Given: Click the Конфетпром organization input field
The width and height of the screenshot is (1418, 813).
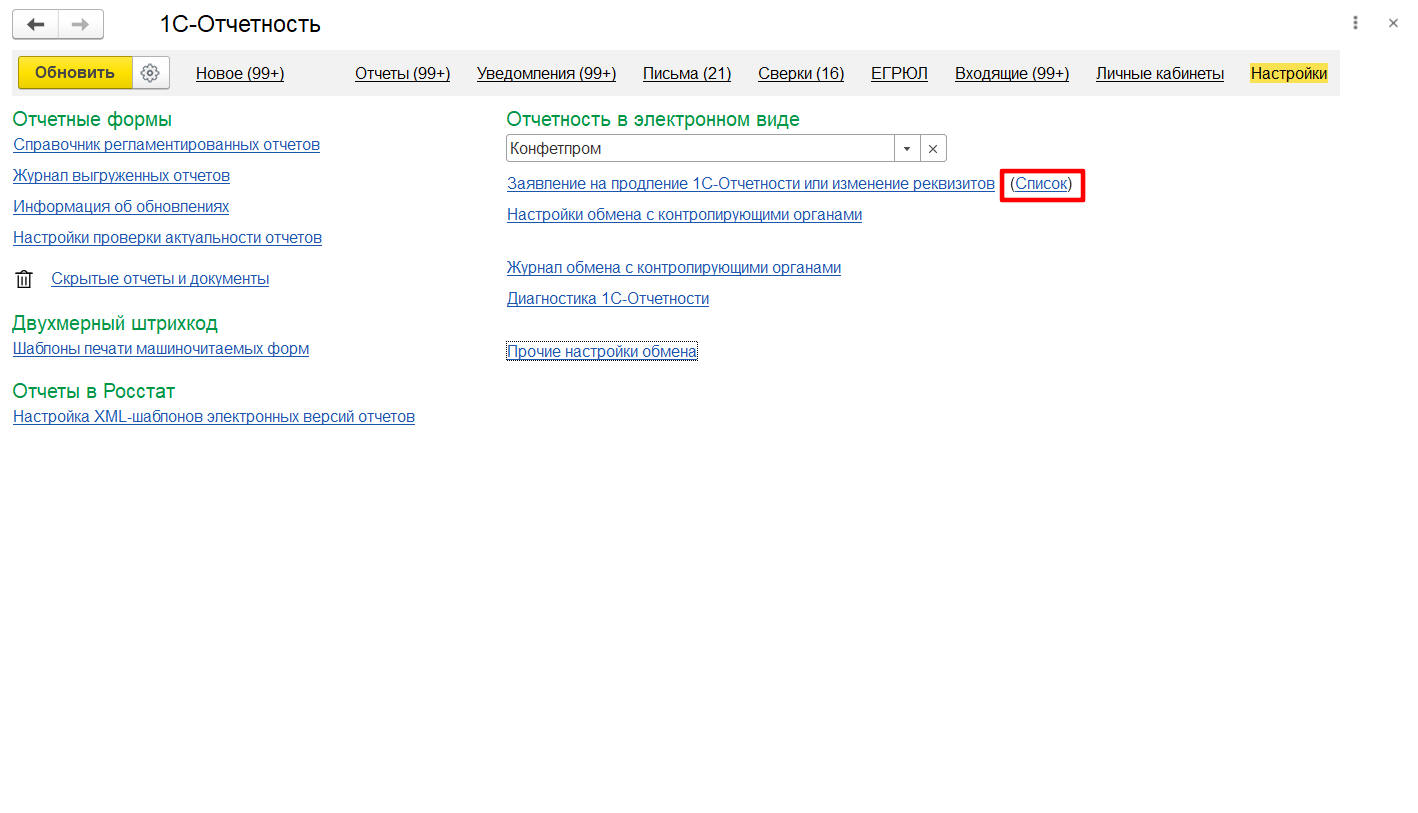Looking at the screenshot, I should [x=700, y=148].
